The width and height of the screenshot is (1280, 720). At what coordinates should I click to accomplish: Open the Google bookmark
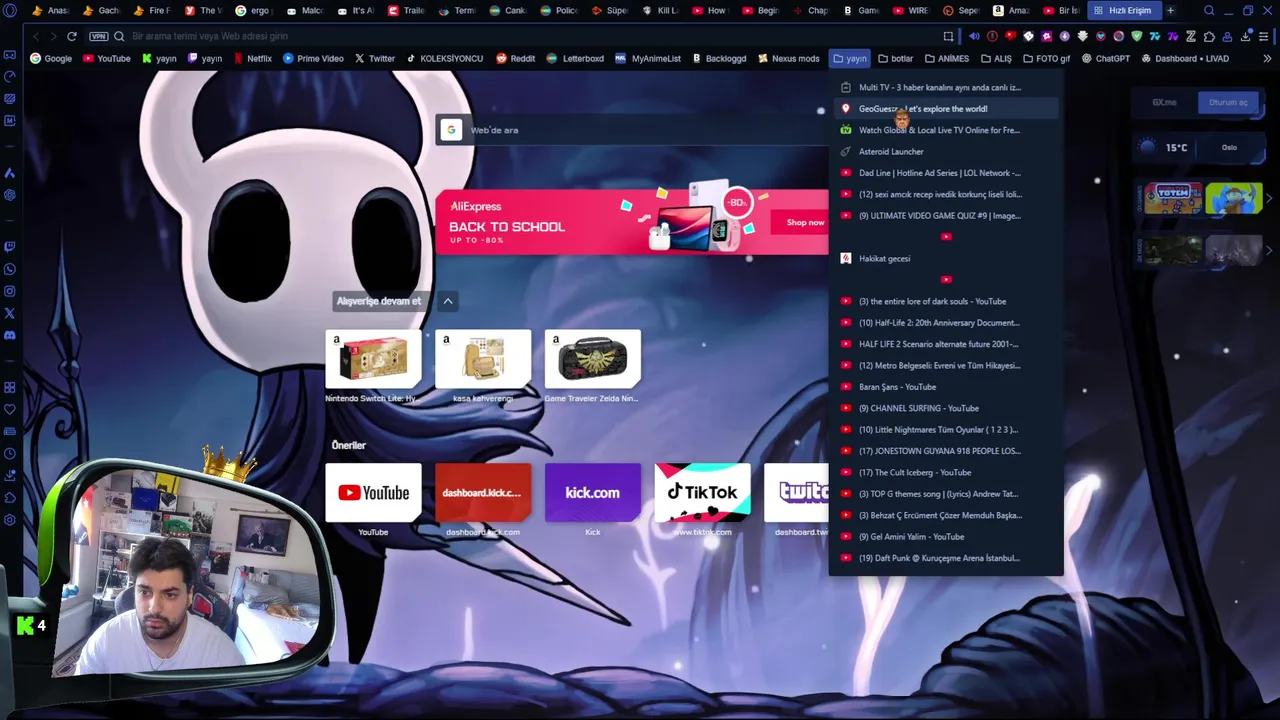tap(51, 58)
